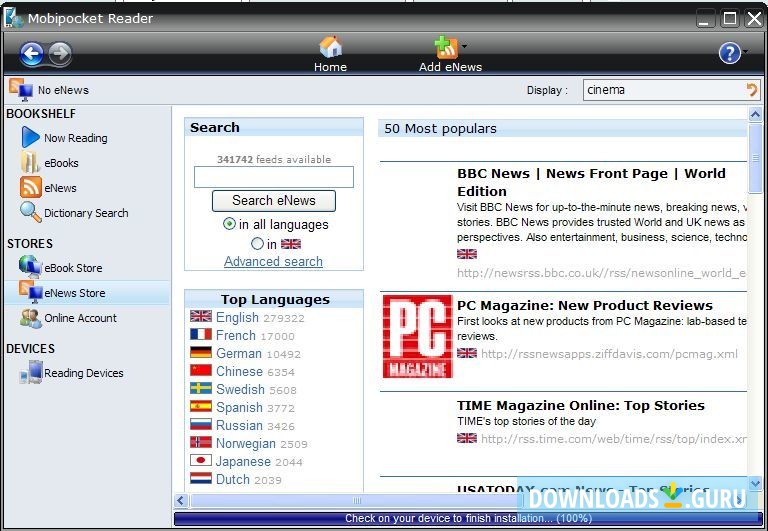Click the Dictionary Search label
The height and width of the screenshot is (531, 768).
86,213
